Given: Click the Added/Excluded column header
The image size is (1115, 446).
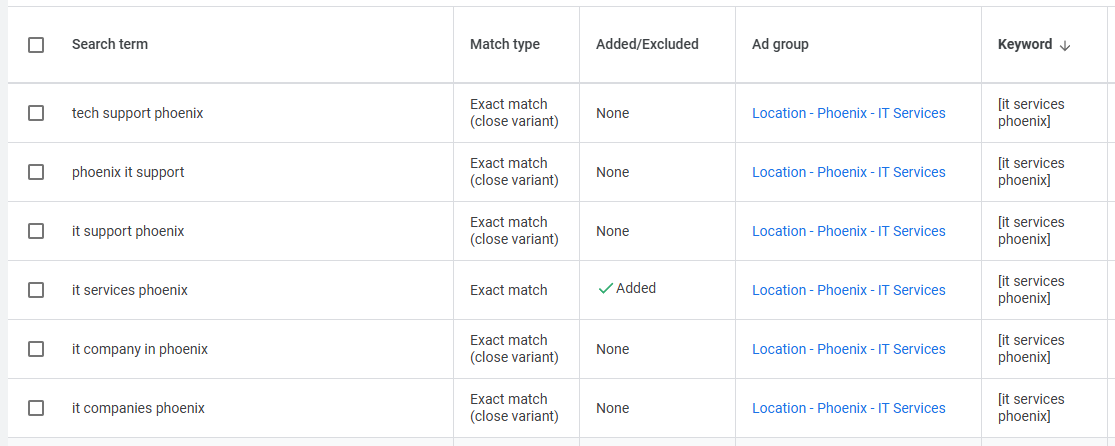Looking at the screenshot, I should 647,44.
